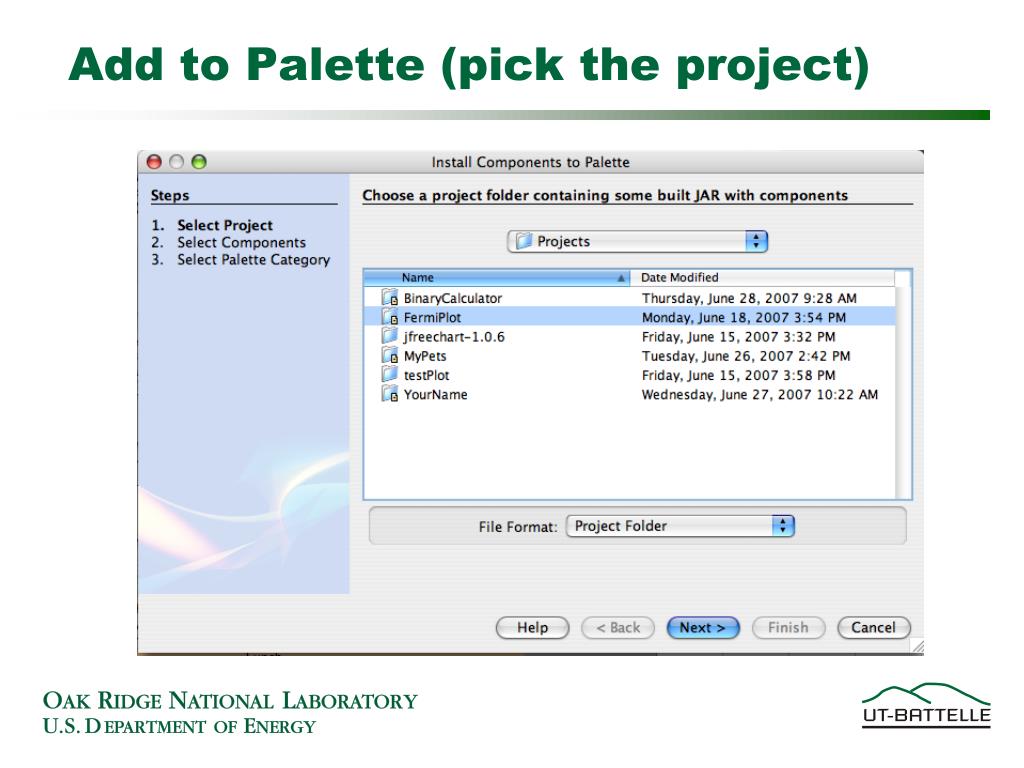Screen dimensions: 1024x768
Task: Open the Projects location dropdown
Action: [x=637, y=242]
